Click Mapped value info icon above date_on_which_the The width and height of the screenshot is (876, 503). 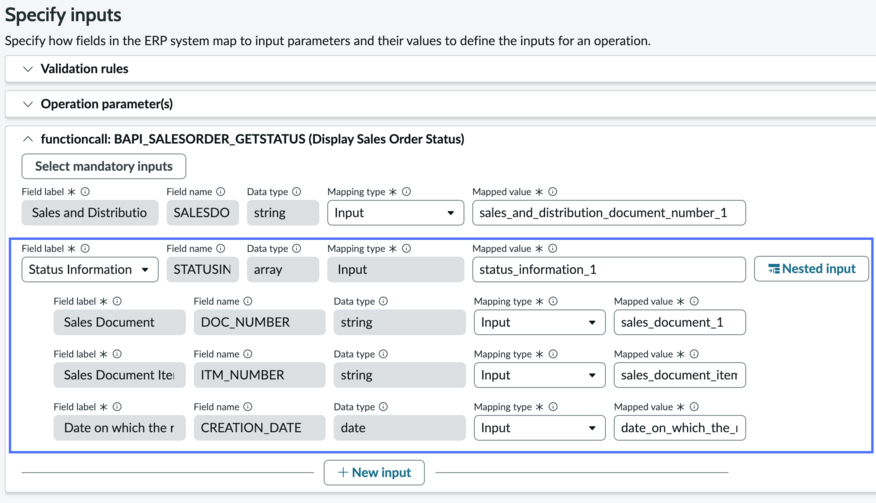(694, 407)
